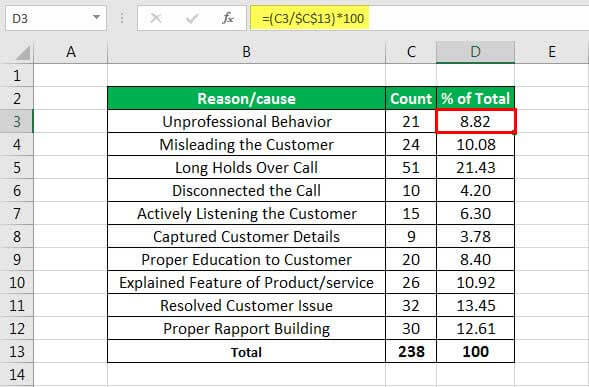Viewport: 589px width, 387px height.
Task: Select row 5 header
Action: click(x=17, y=168)
